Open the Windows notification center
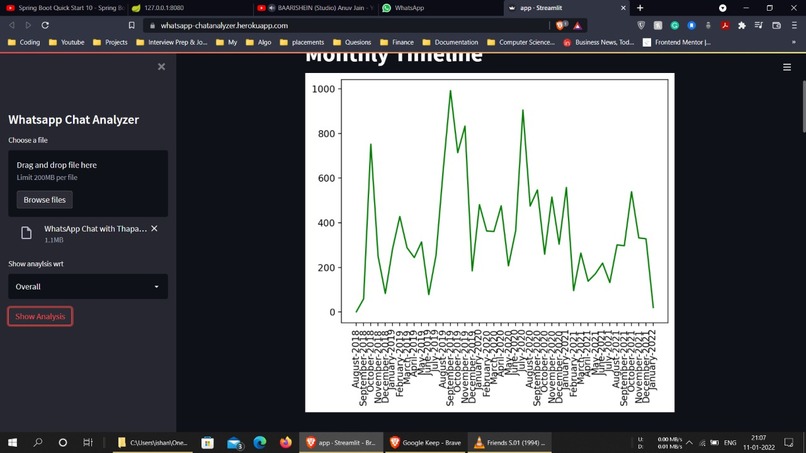Screen dimensions: 806x453 (789, 442)
